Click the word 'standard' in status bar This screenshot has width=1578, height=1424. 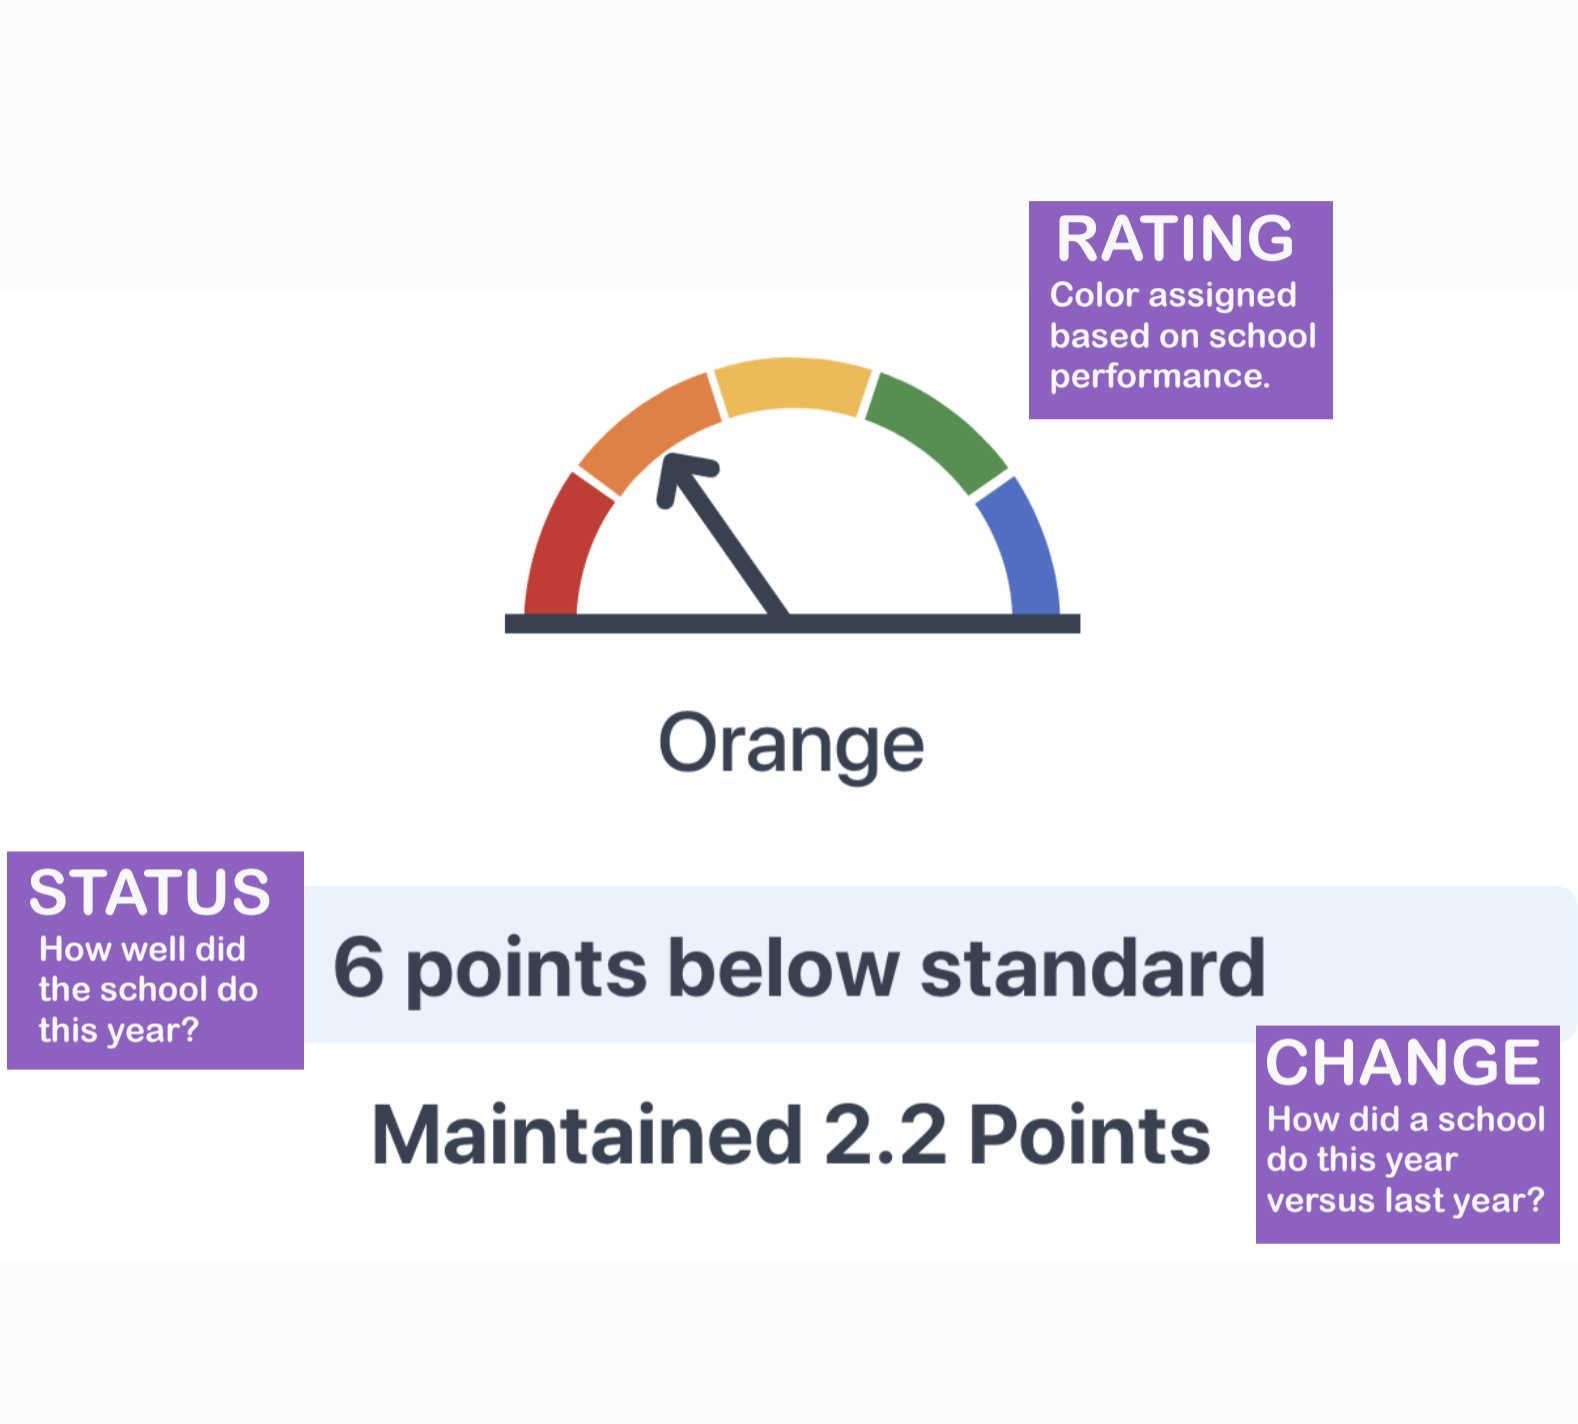1093,966
